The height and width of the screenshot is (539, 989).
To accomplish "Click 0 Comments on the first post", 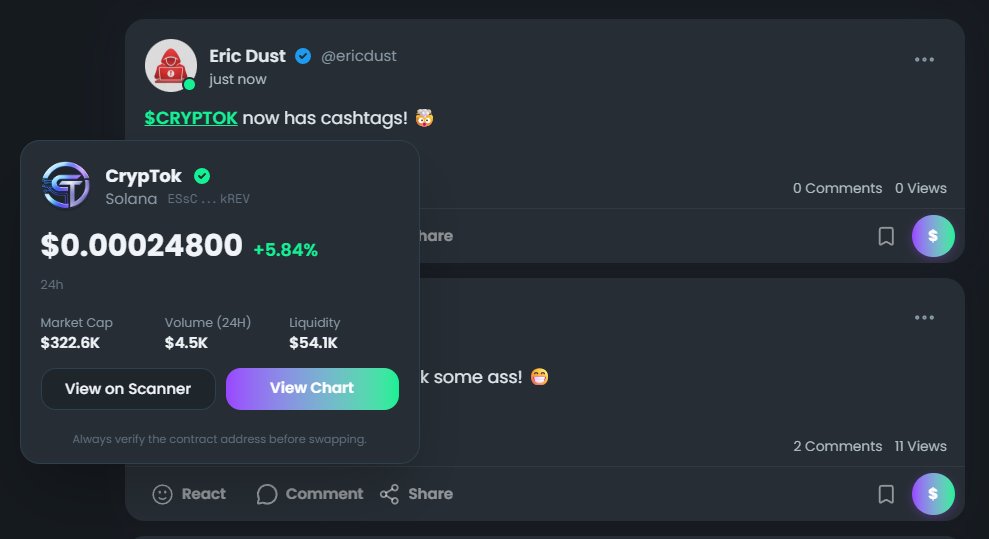I will [x=837, y=188].
